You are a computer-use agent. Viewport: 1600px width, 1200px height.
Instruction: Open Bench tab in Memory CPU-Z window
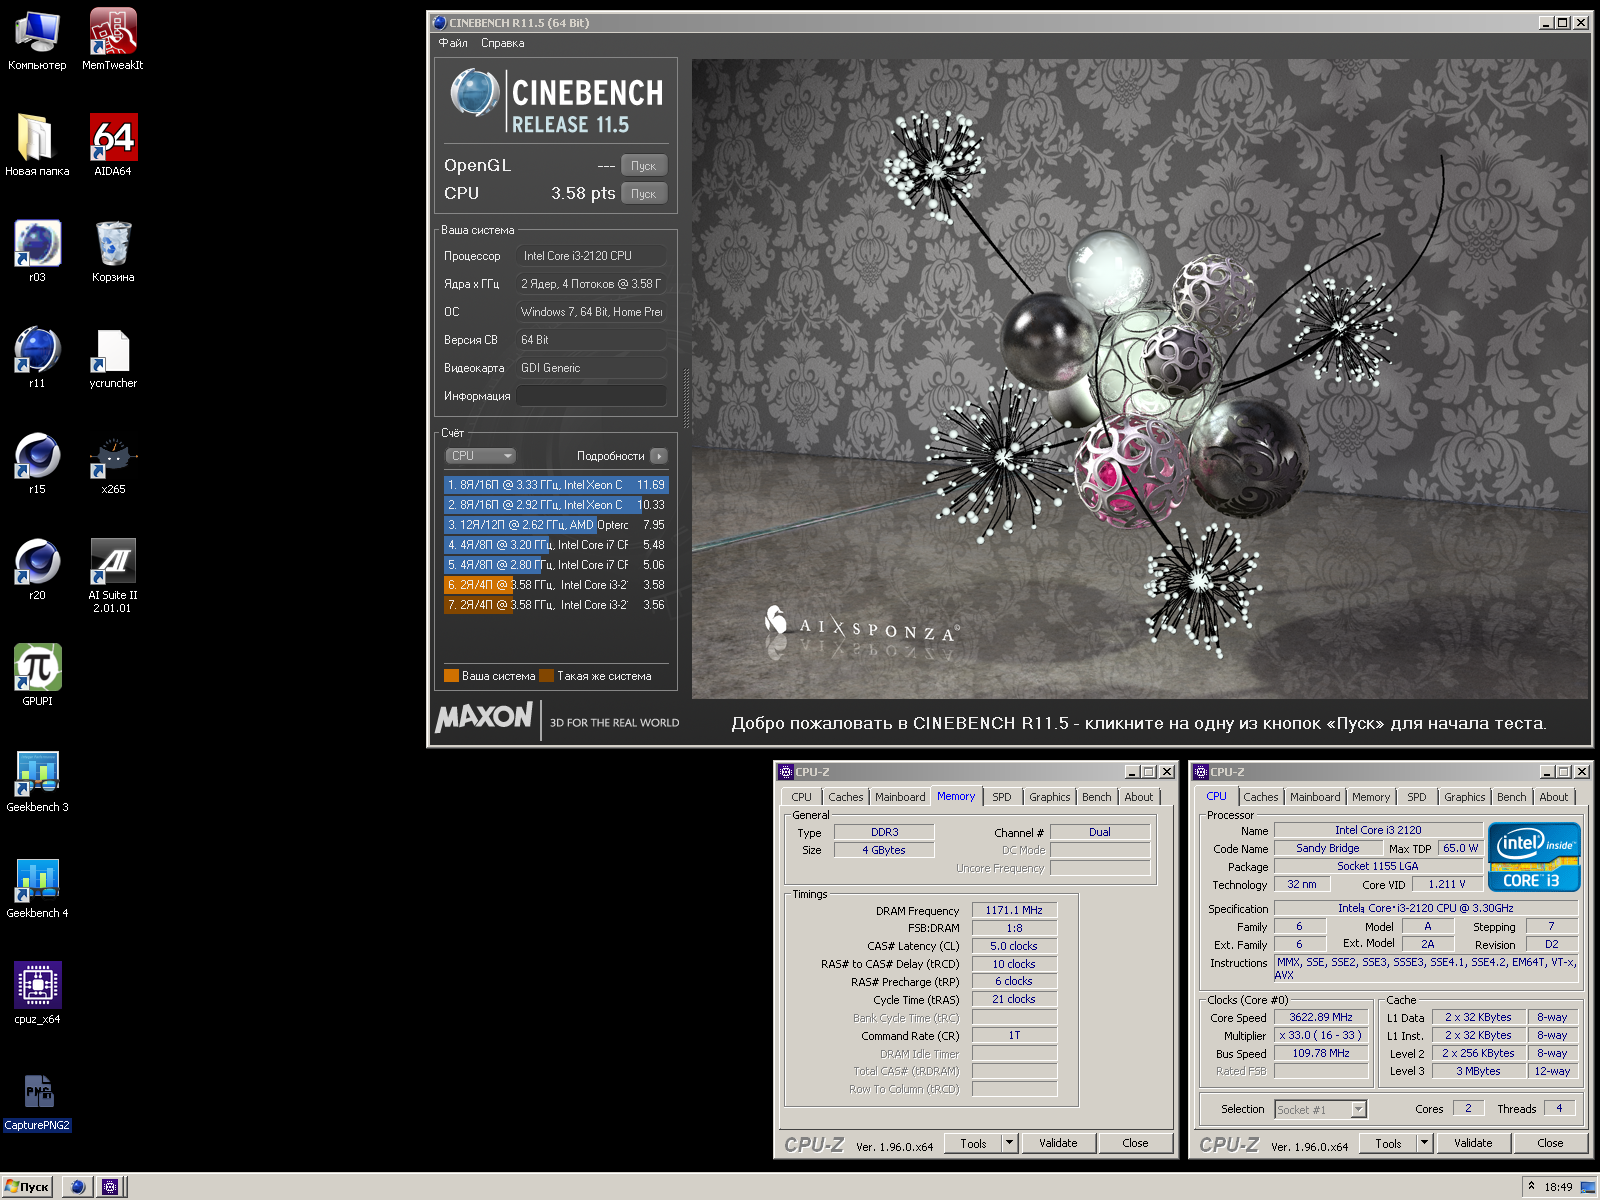(x=1096, y=797)
